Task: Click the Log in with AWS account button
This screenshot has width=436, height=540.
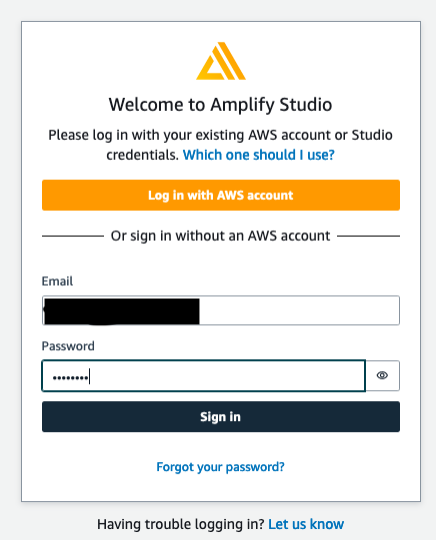Action: coord(221,195)
